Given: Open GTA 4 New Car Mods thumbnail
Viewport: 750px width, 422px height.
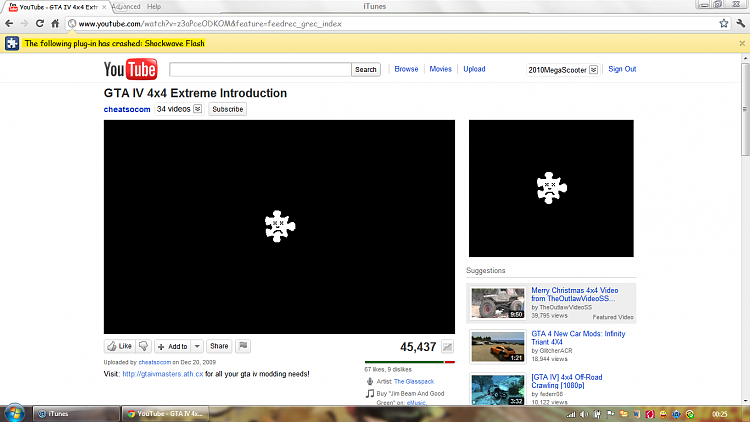Looking at the screenshot, I should tap(497, 346).
